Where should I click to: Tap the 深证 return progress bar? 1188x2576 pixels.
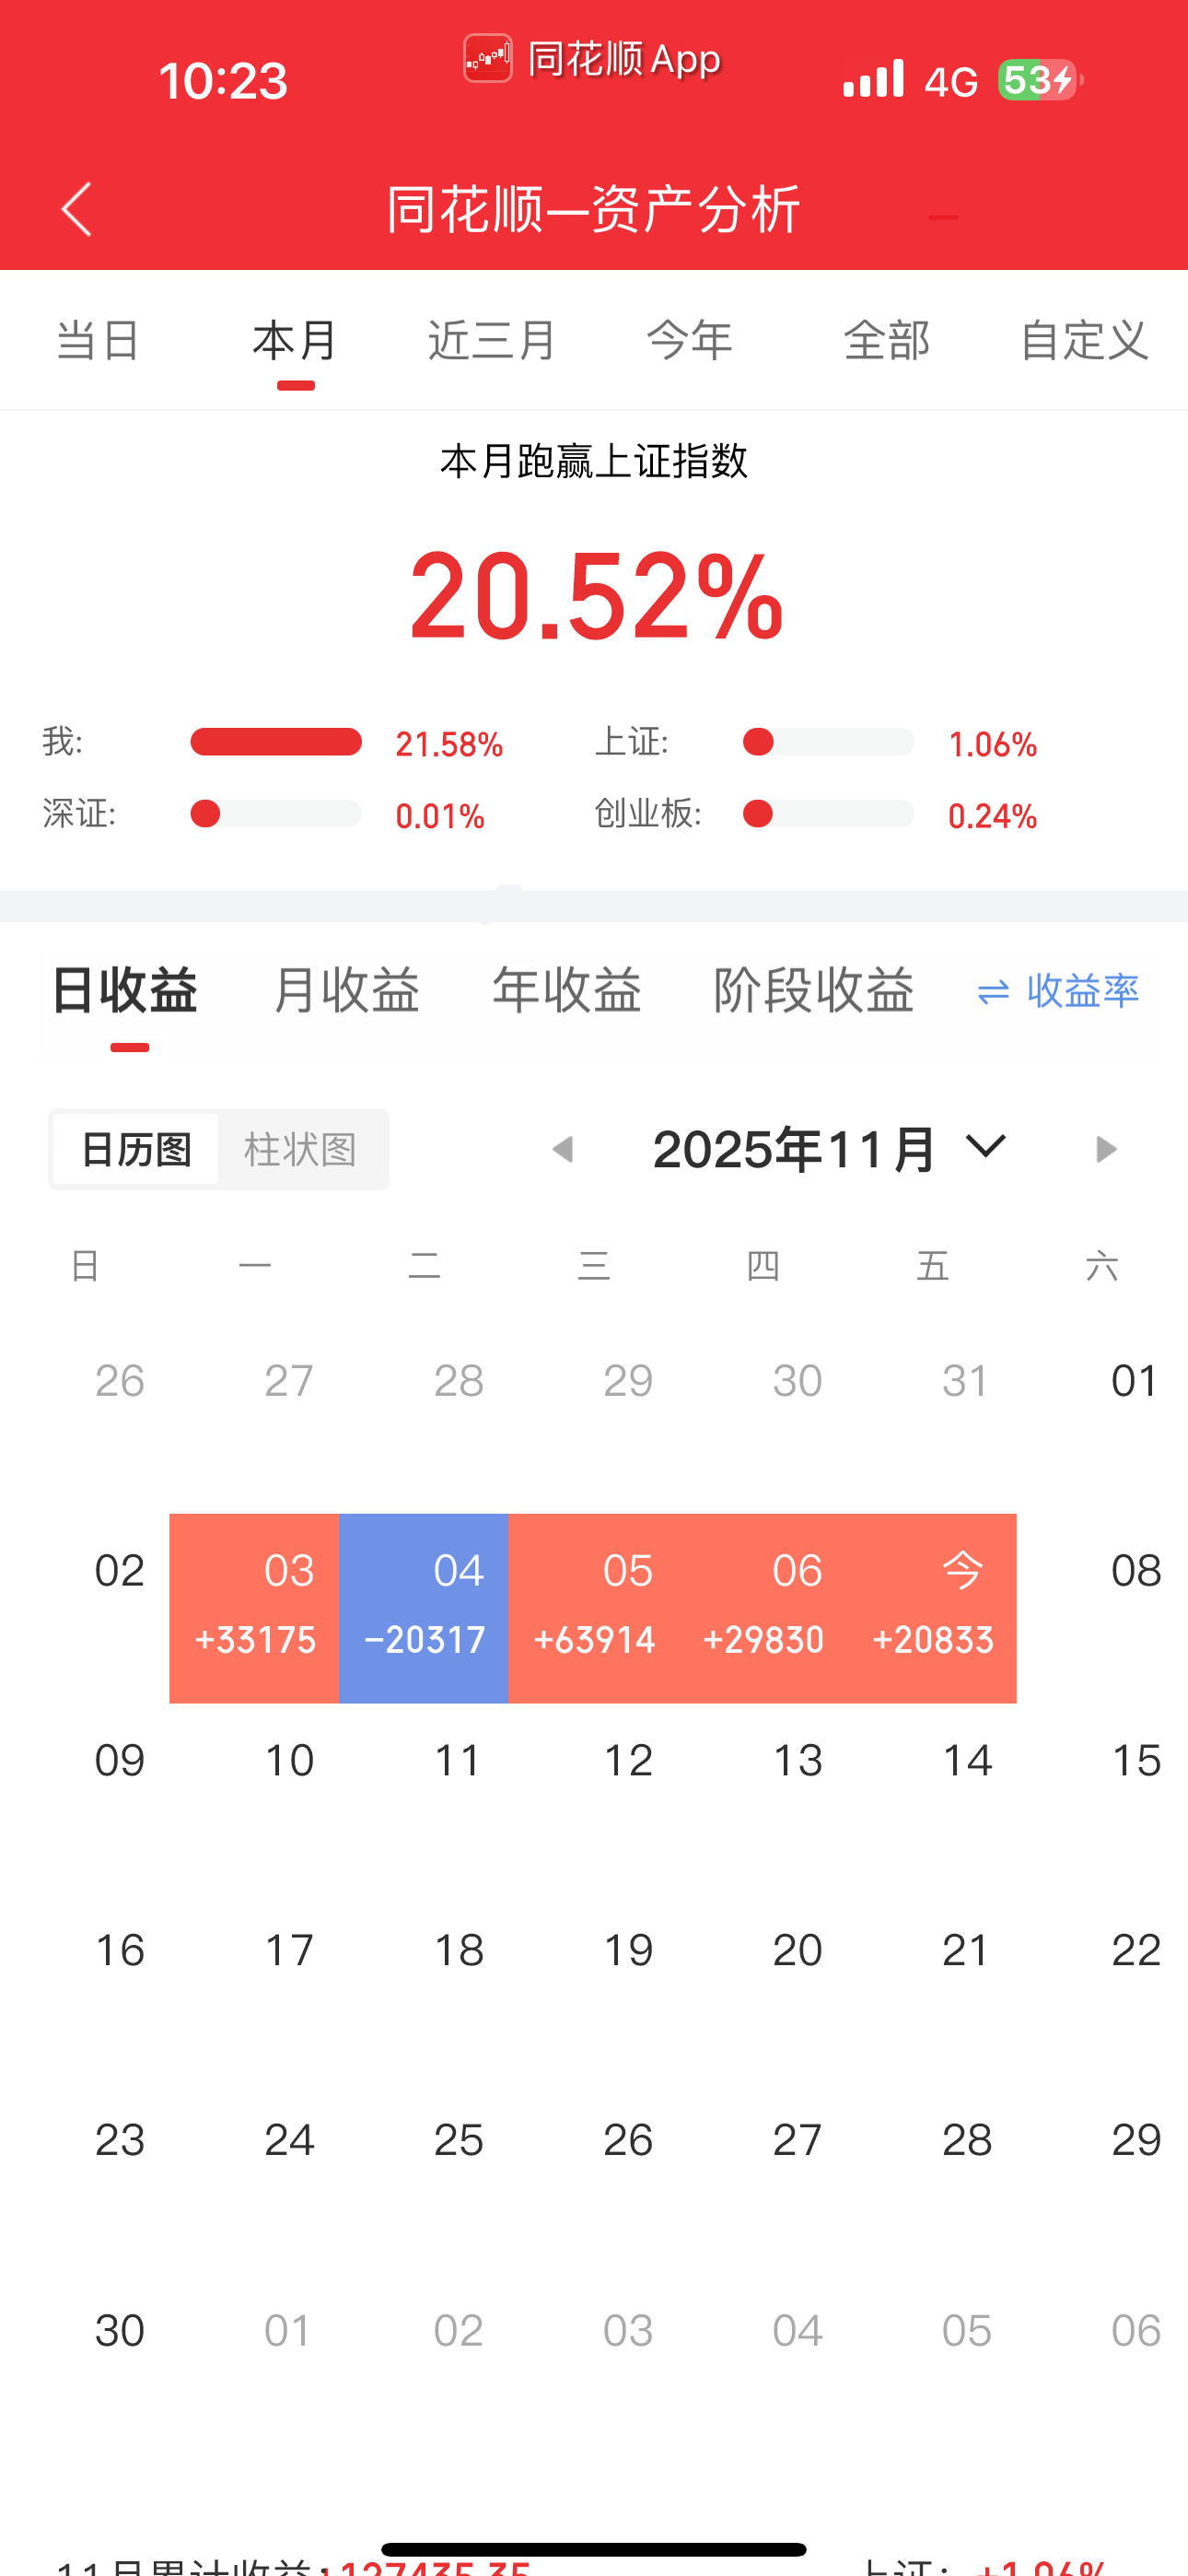[276, 814]
